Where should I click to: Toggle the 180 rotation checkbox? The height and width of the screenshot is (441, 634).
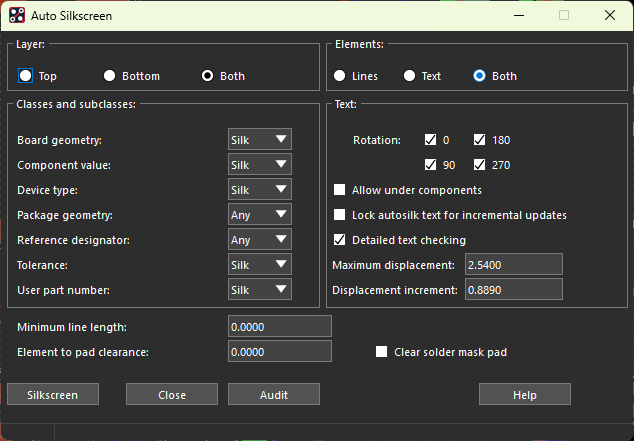tap(480, 140)
